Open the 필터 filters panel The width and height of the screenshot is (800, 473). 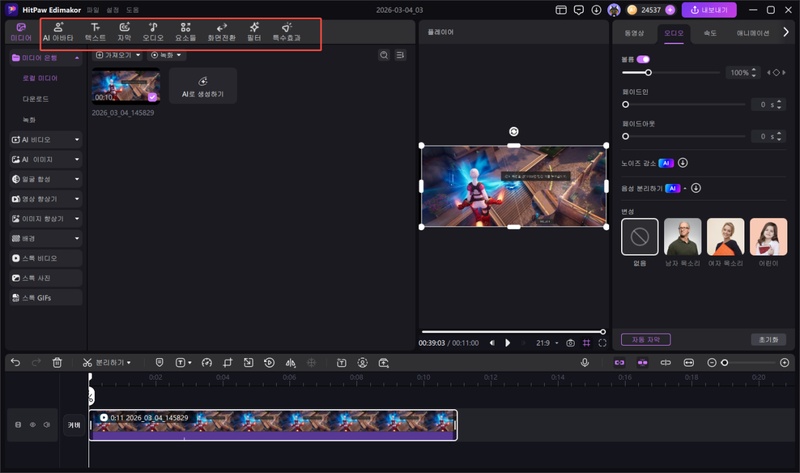254,31
